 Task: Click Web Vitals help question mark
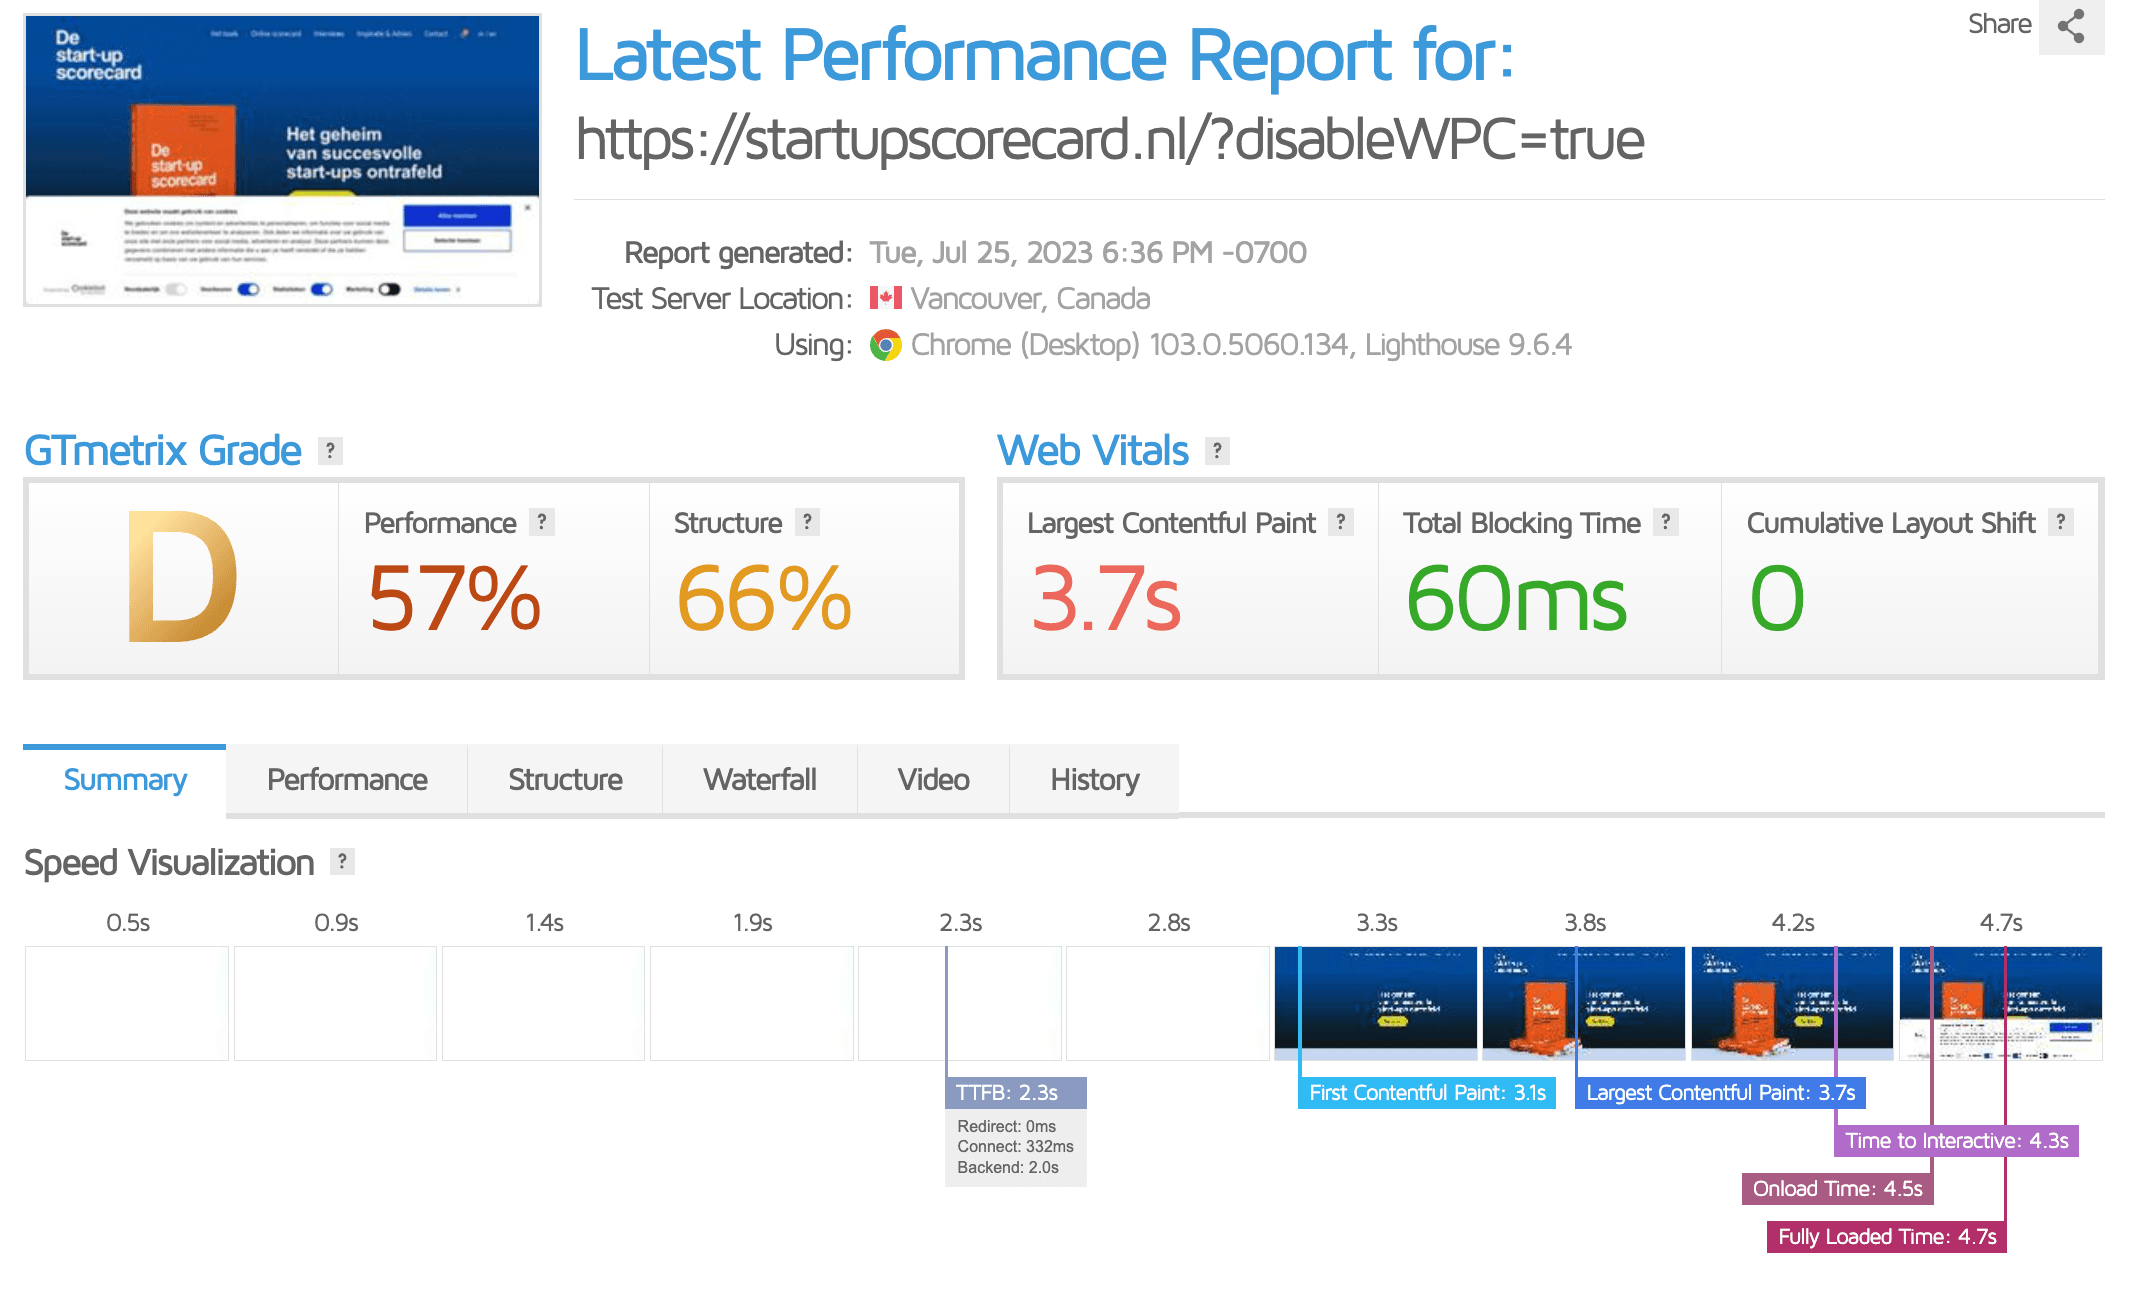(1216, 451)
